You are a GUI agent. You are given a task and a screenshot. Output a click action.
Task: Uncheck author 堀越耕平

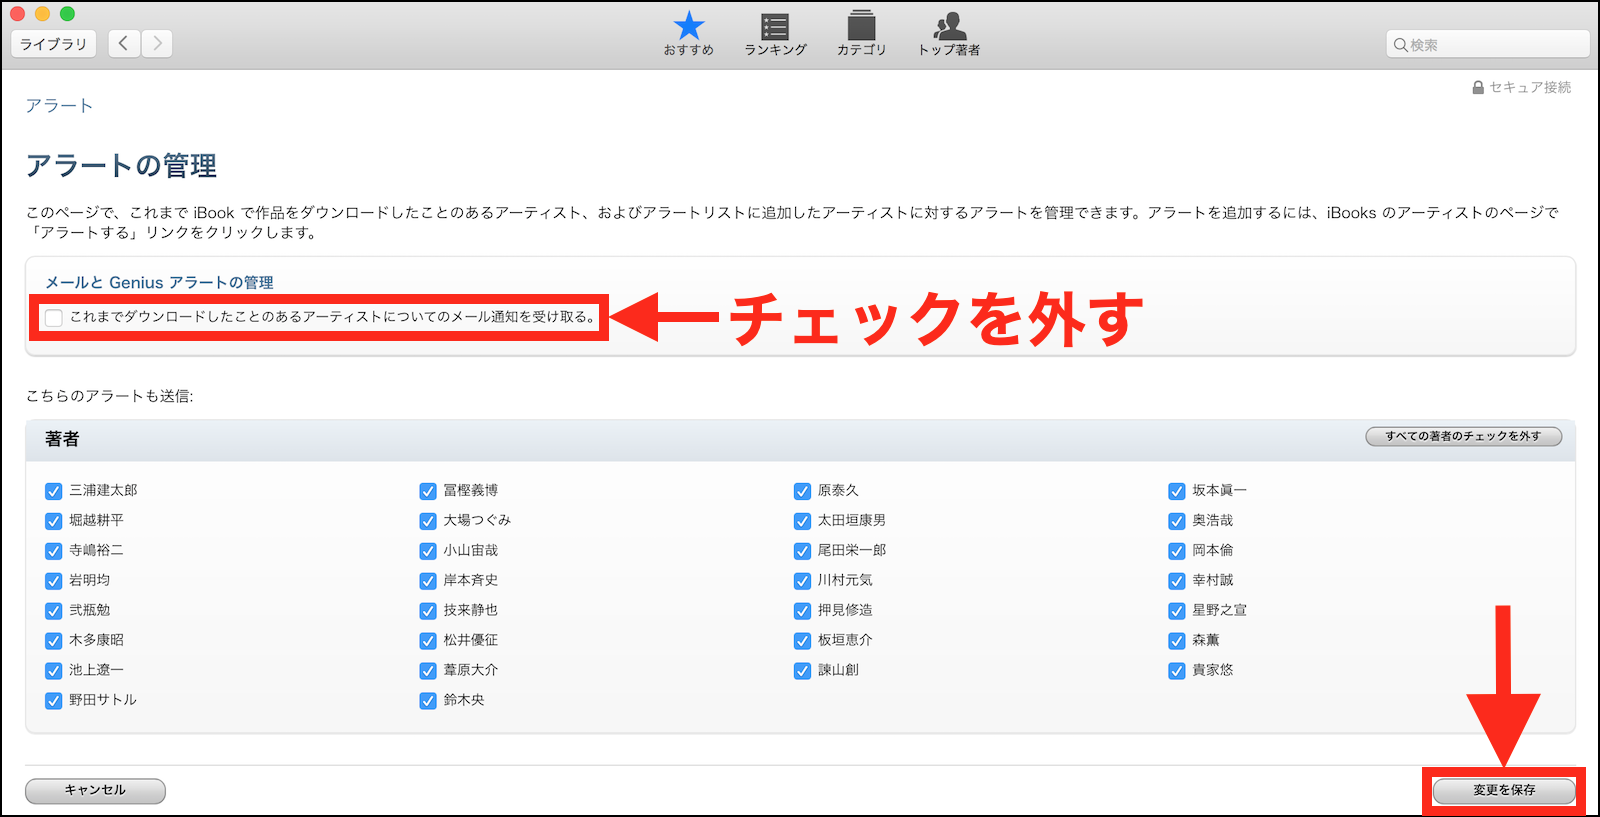[x=54, y=521]
